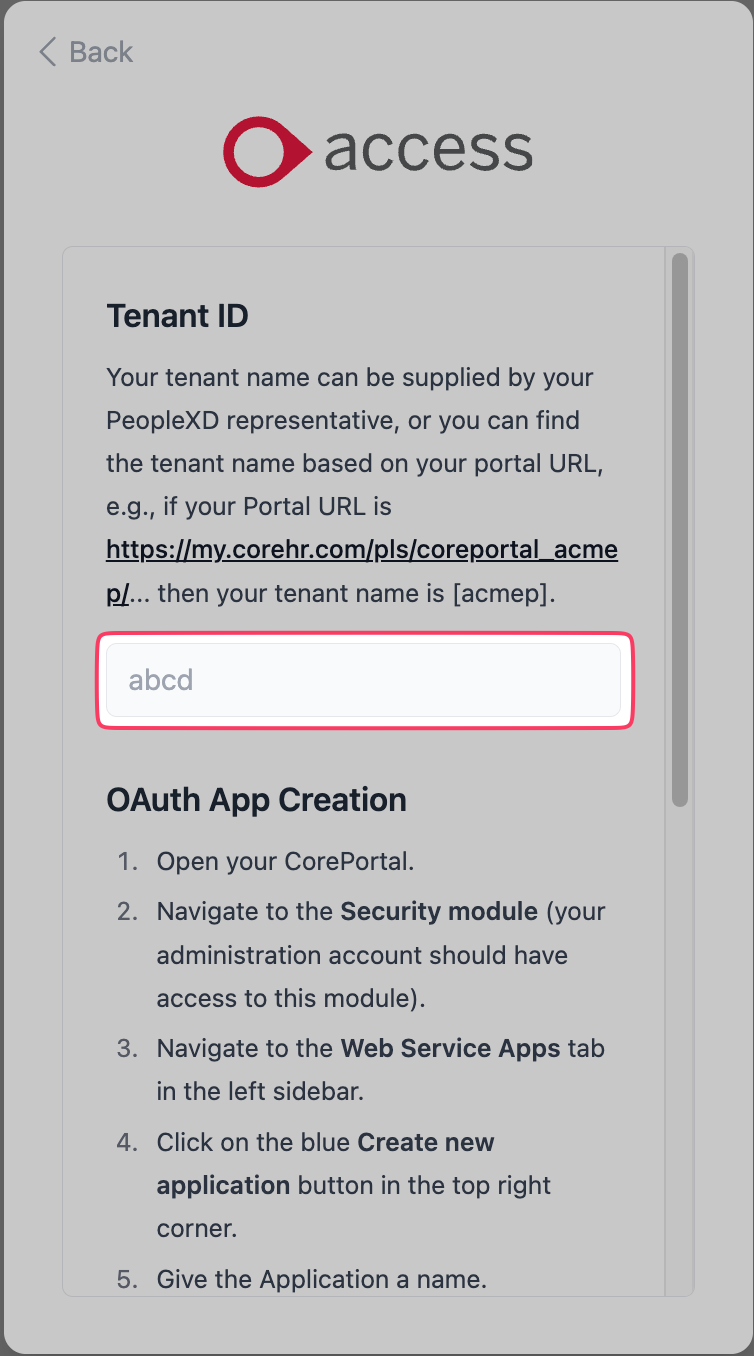Click the list number "5." marker
754x1356 pixels.
pyautogui.click(x=127, y=1279)
